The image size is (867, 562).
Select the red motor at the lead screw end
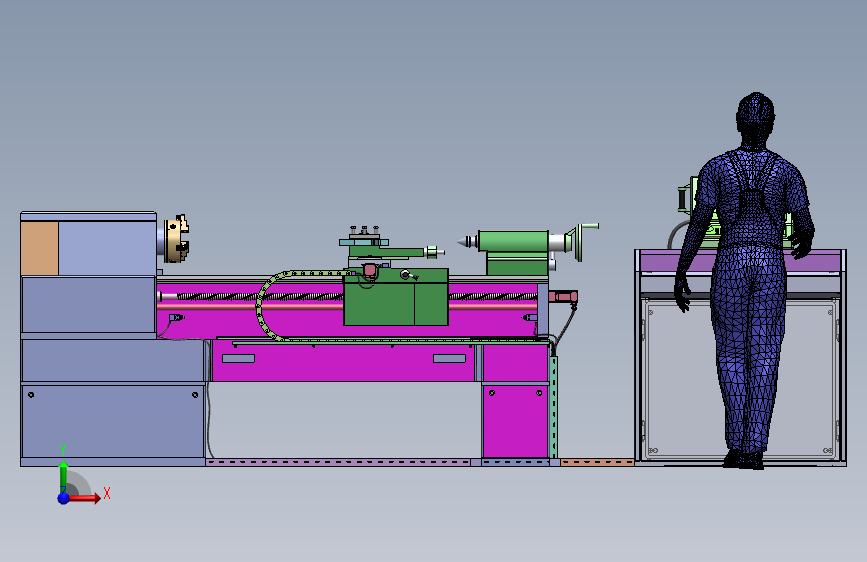pyautogui.click(x=563, y=296)
